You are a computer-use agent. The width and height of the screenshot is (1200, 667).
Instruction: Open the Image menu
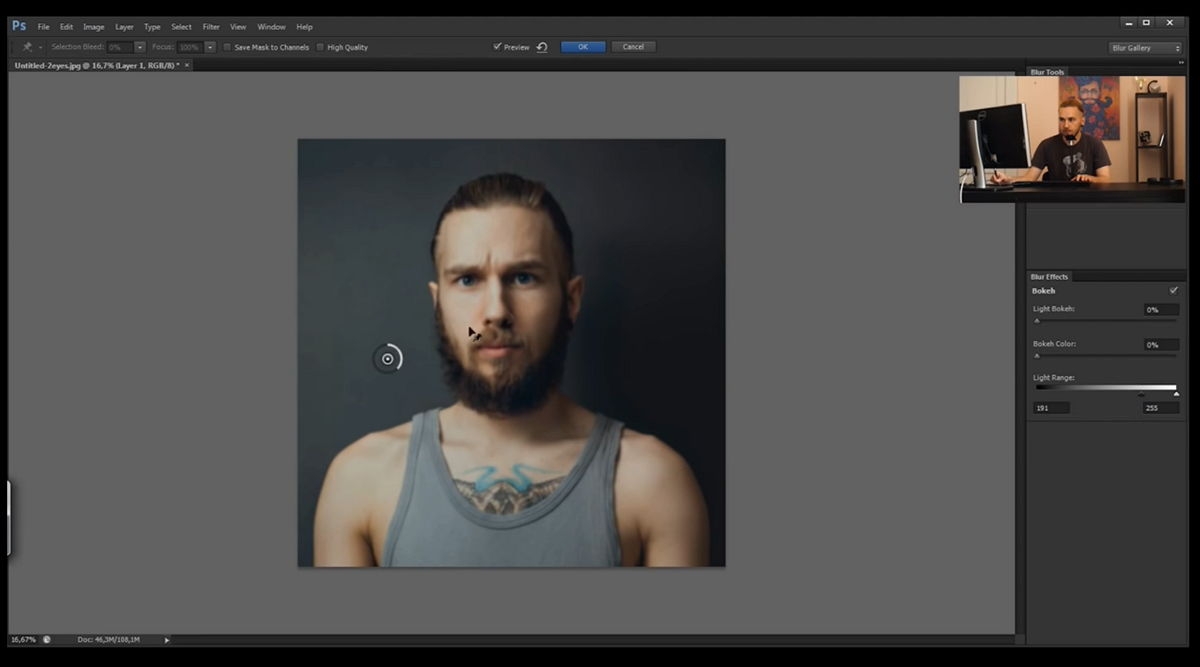coord(94,27)
